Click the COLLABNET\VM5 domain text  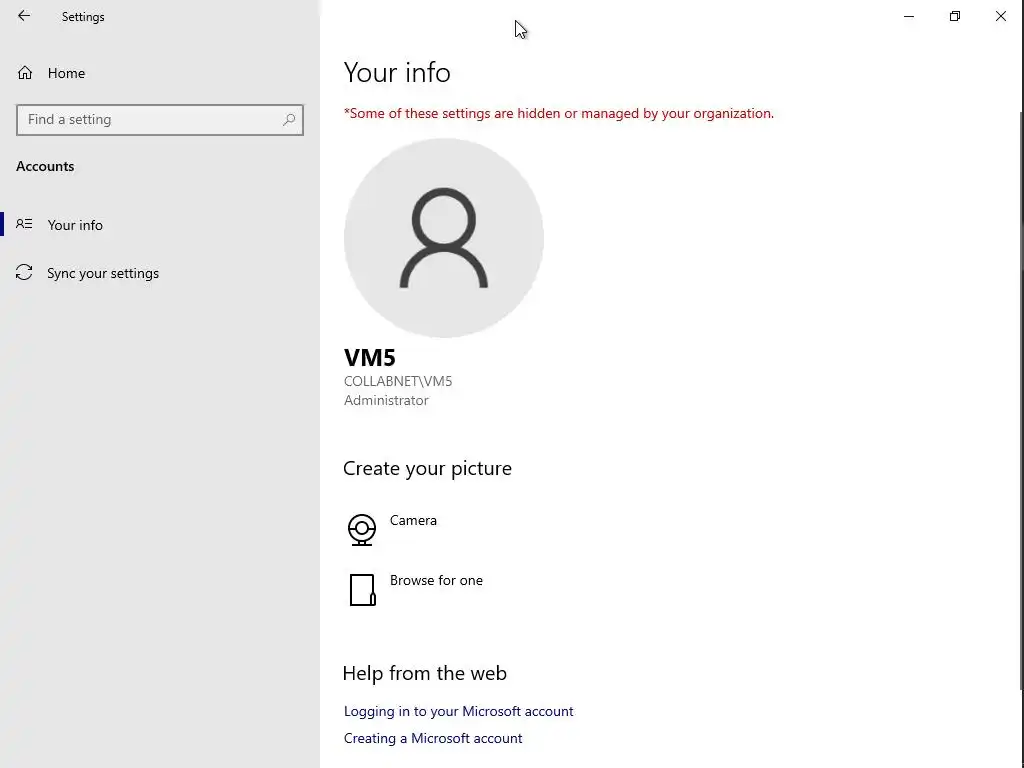point(398,381)
